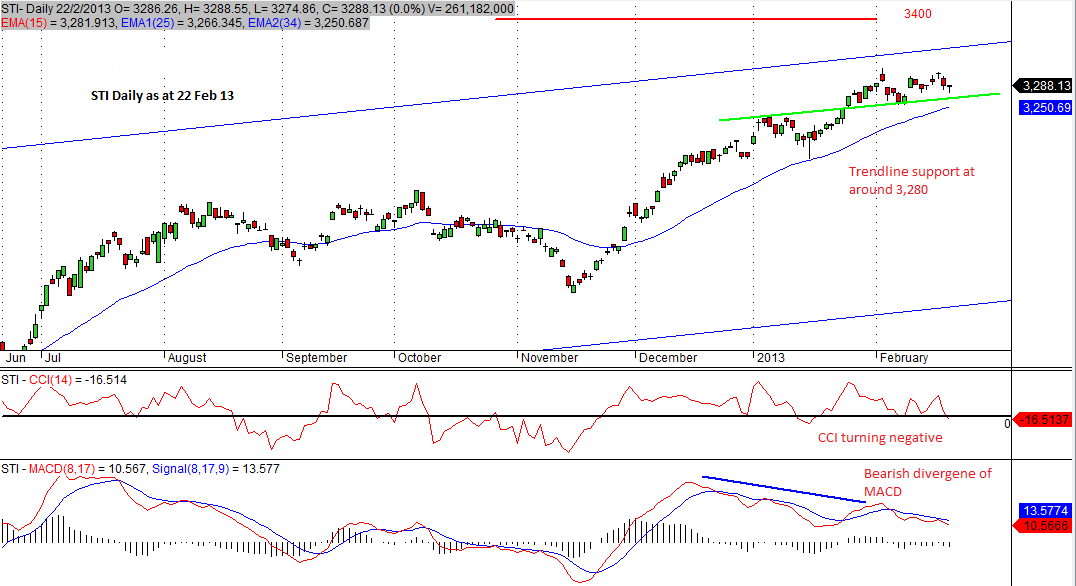
Task: Click the black 3,288.13 price tag
Action: click(1044, 86)
